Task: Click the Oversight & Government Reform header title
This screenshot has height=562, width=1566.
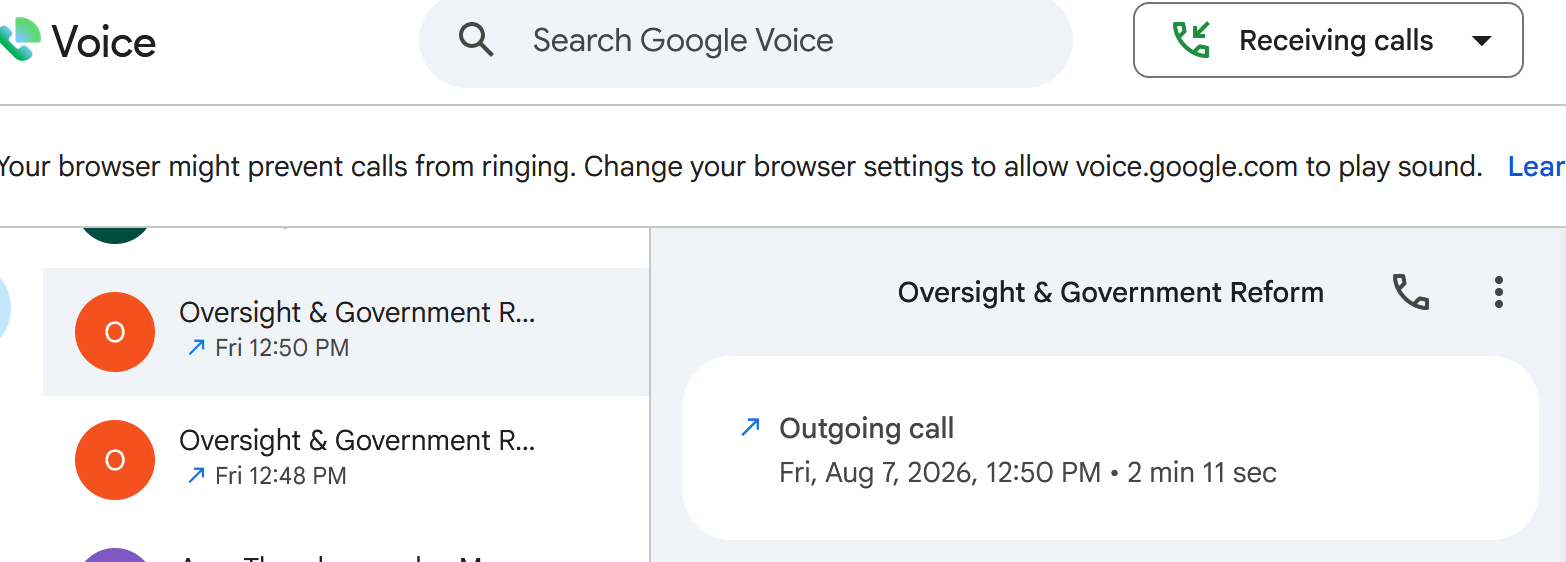Action: pyautogui.click(x=1111, y=292)
